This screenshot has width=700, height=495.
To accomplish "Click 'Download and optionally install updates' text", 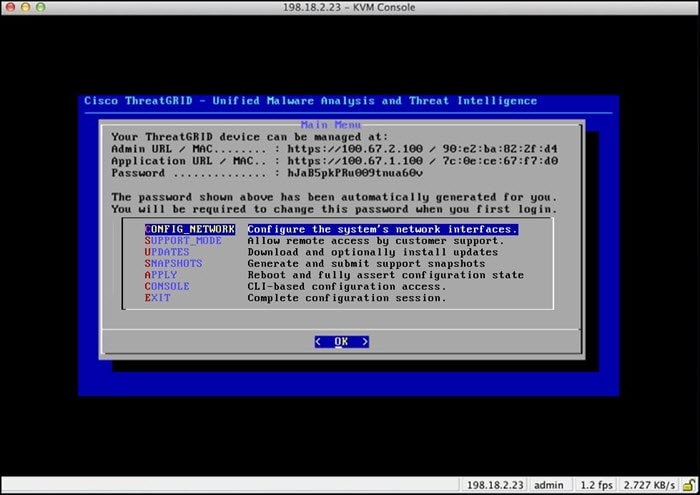I will 373,252.
